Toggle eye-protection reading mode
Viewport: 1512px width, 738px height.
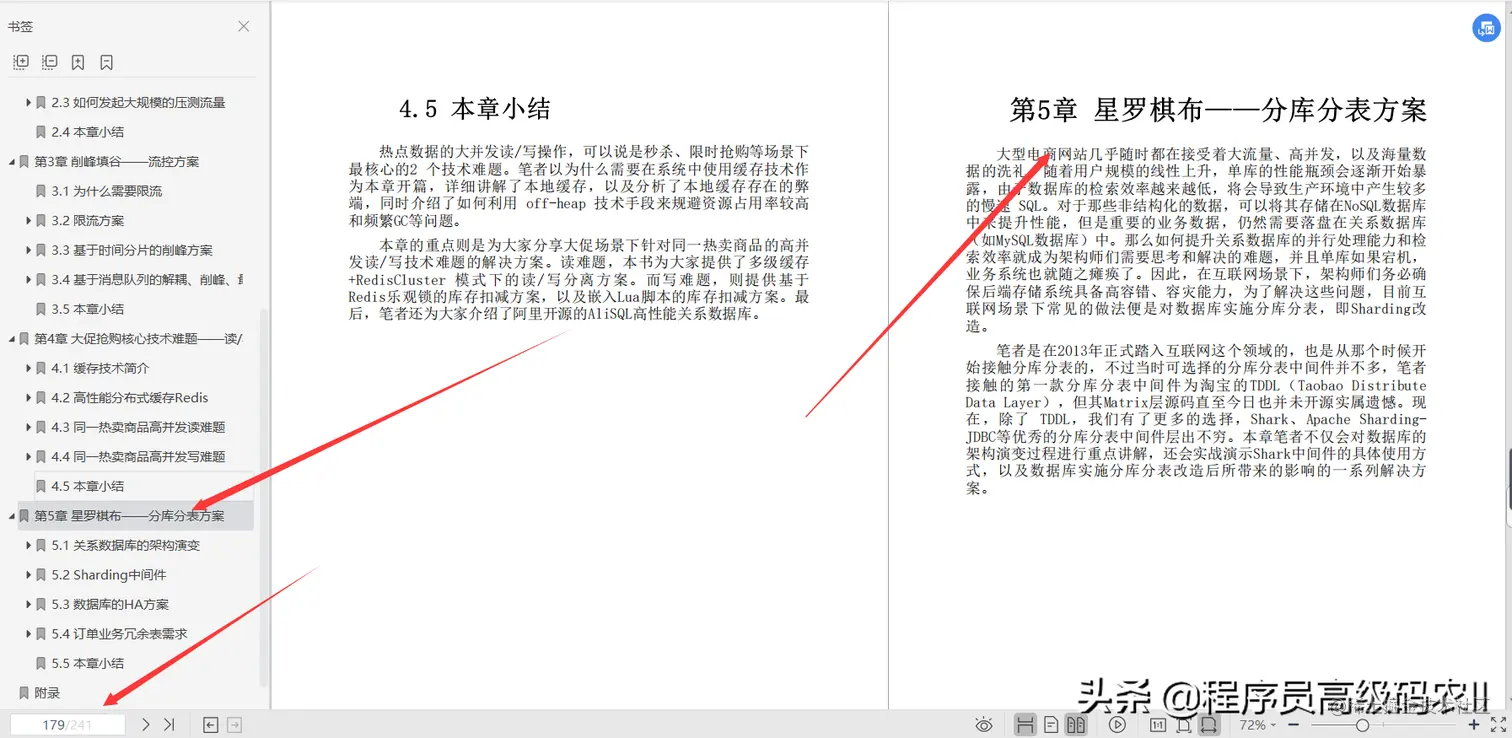[x=985, y=723]
